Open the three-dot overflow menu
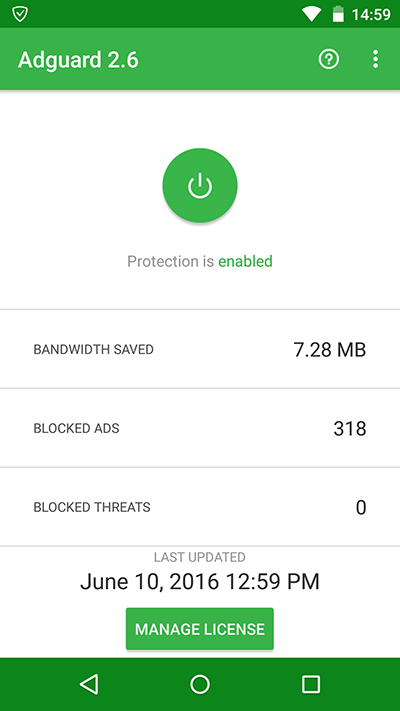This screenshot has width=400, height=711. coord(375,59)
